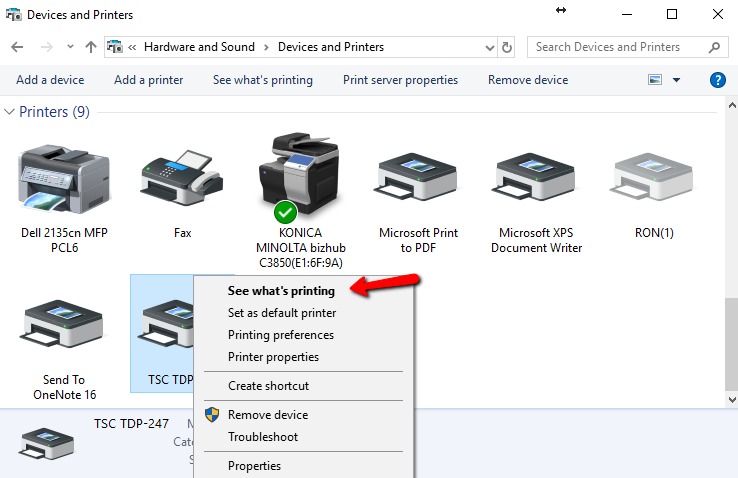
Task: Click the Devices and Printers breadcrumb
Action: click(331, 47)
